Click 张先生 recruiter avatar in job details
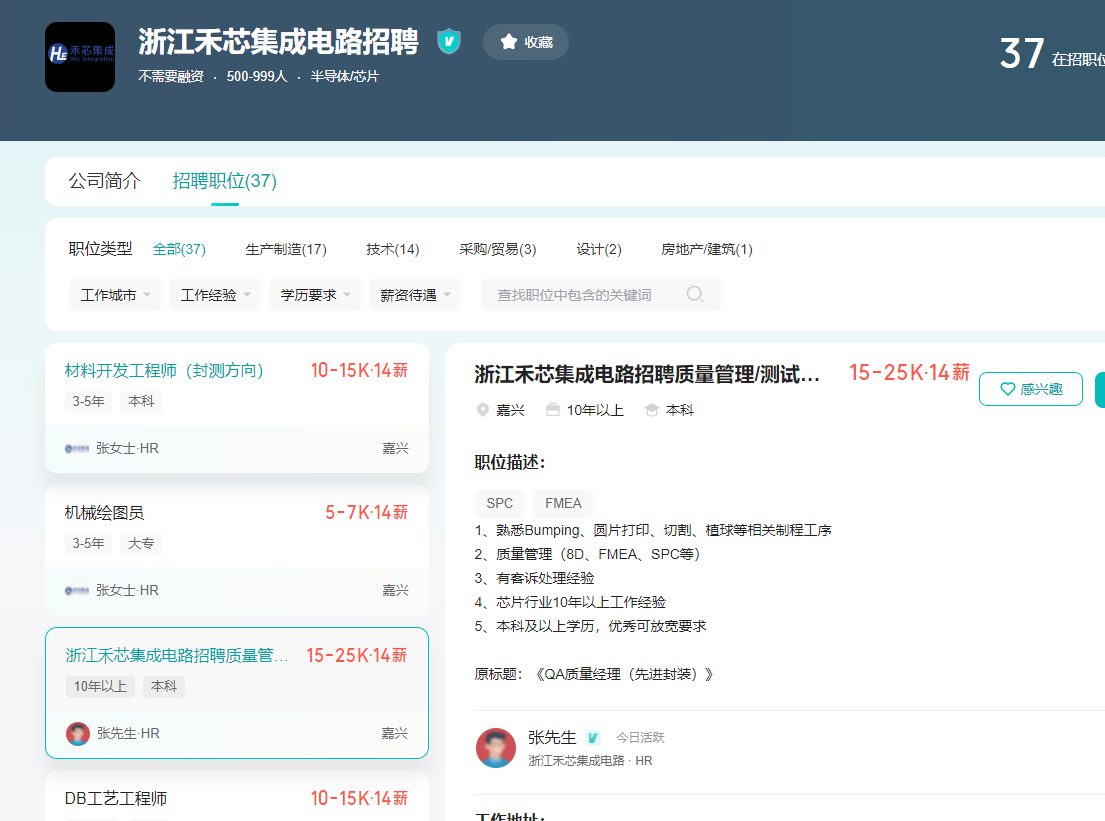Viewport: 1105px width, 821px height. (x=496, y=748)
